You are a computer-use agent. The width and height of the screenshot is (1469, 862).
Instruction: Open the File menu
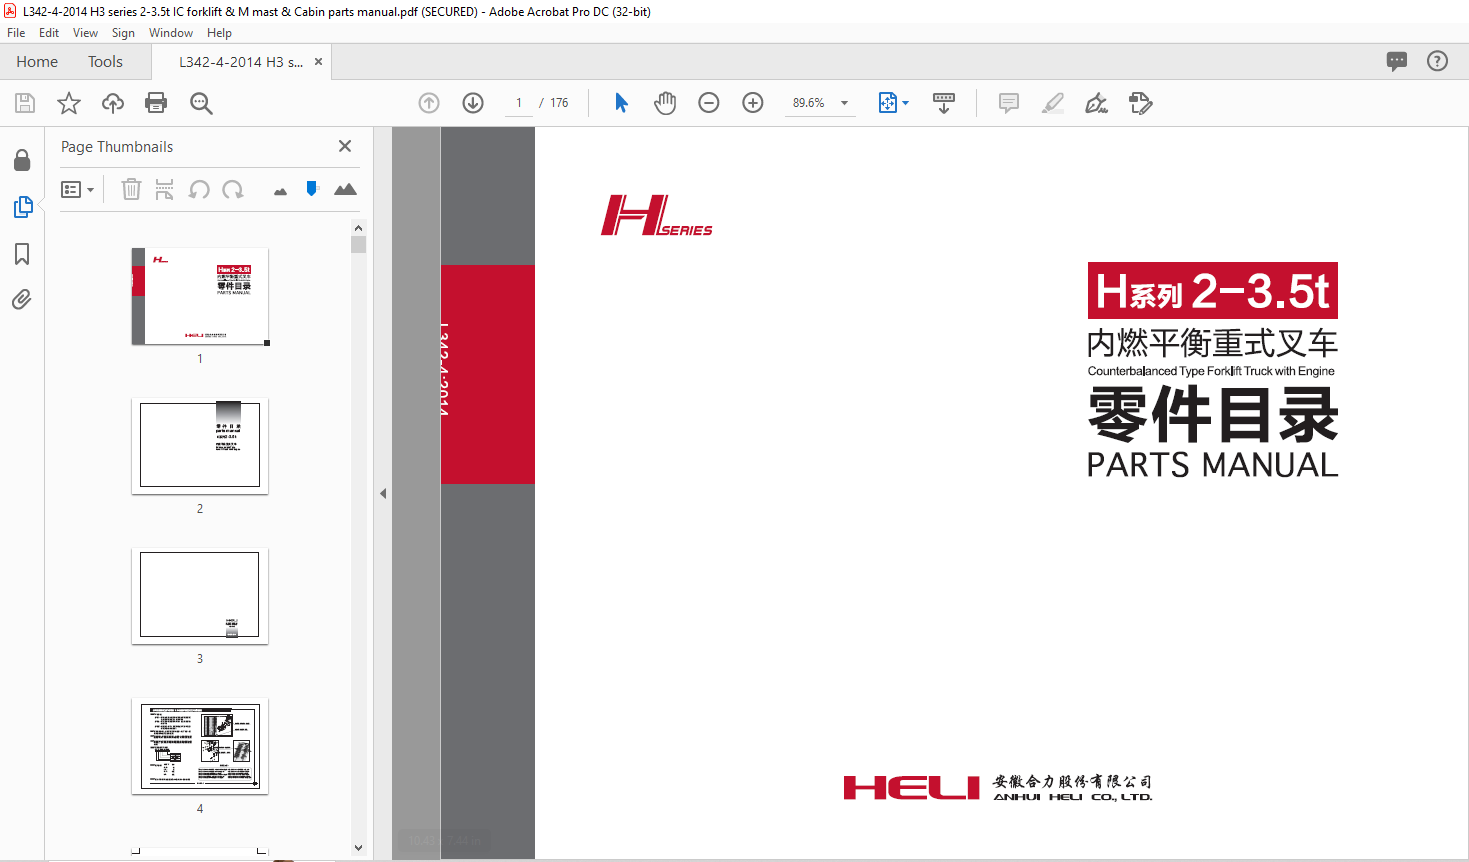(16, 33)
